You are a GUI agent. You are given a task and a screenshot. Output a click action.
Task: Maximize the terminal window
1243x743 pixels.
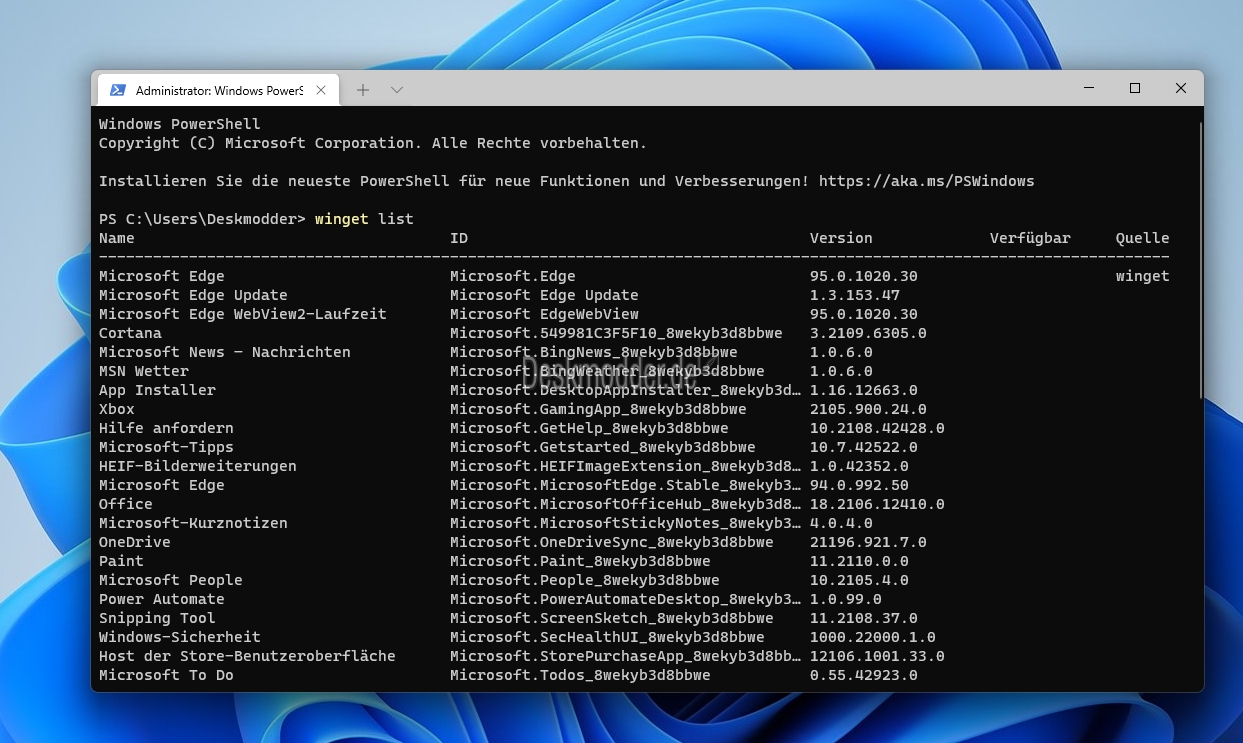(x=1135, y=88)
